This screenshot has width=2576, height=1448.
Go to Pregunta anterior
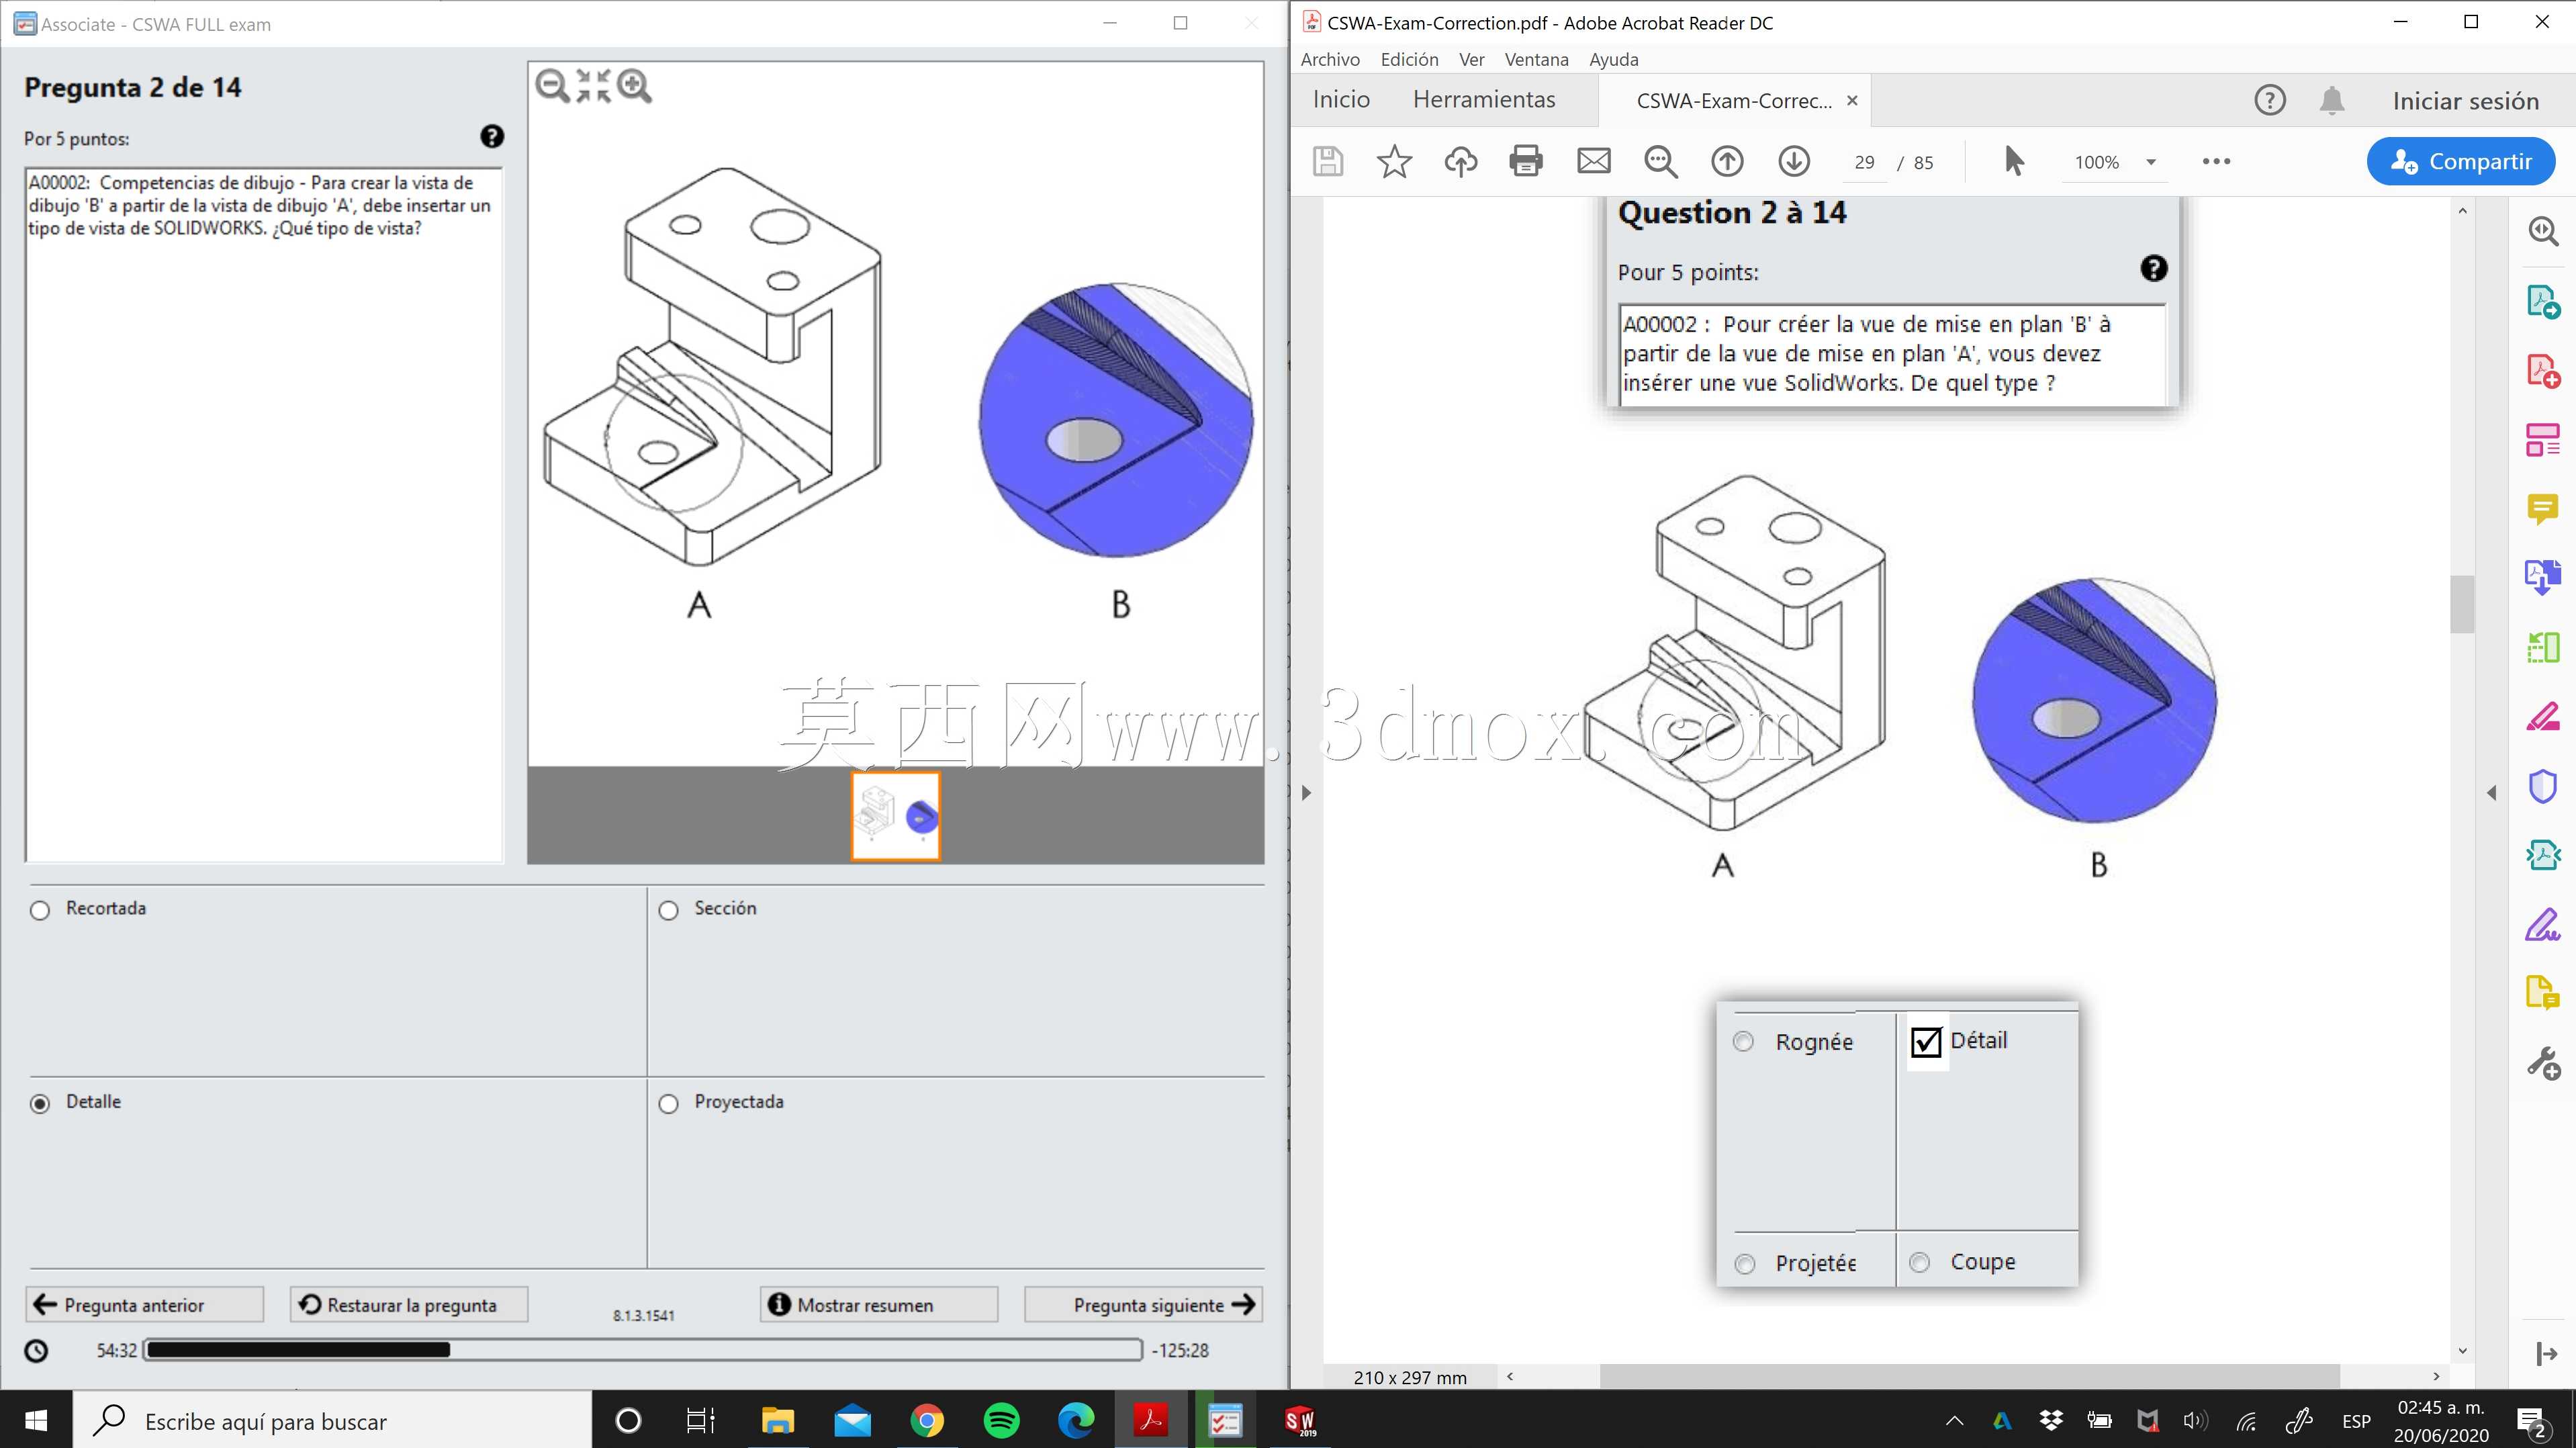coord(145,1304)
